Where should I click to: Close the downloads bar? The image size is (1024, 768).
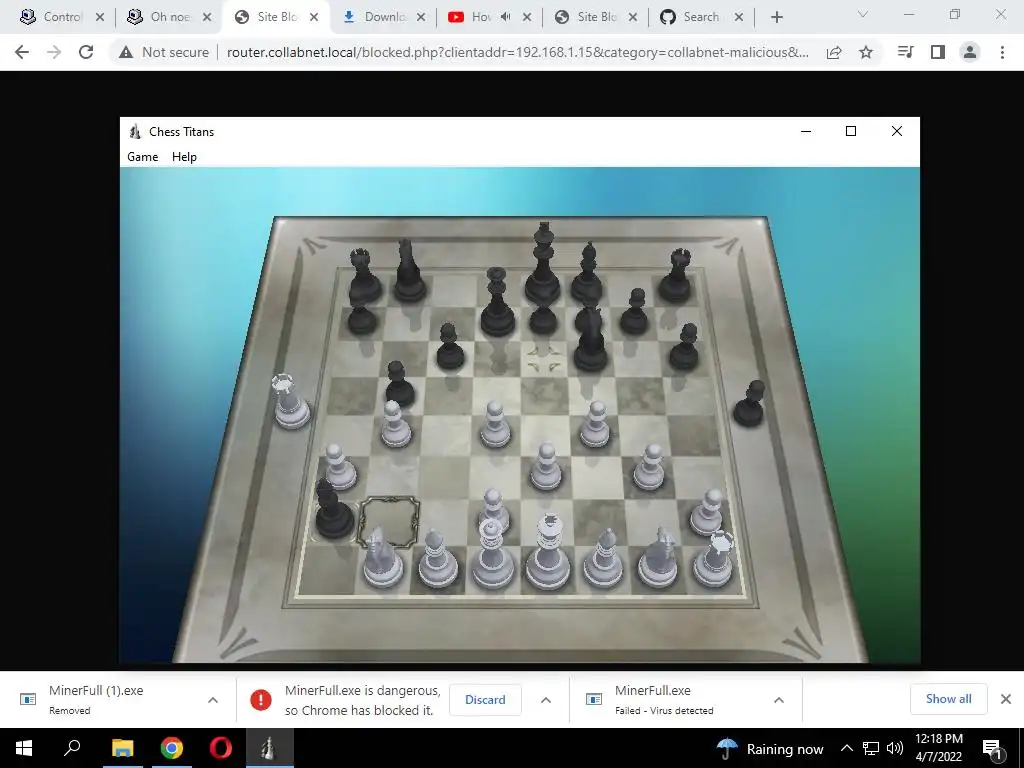coord(1006,699)
